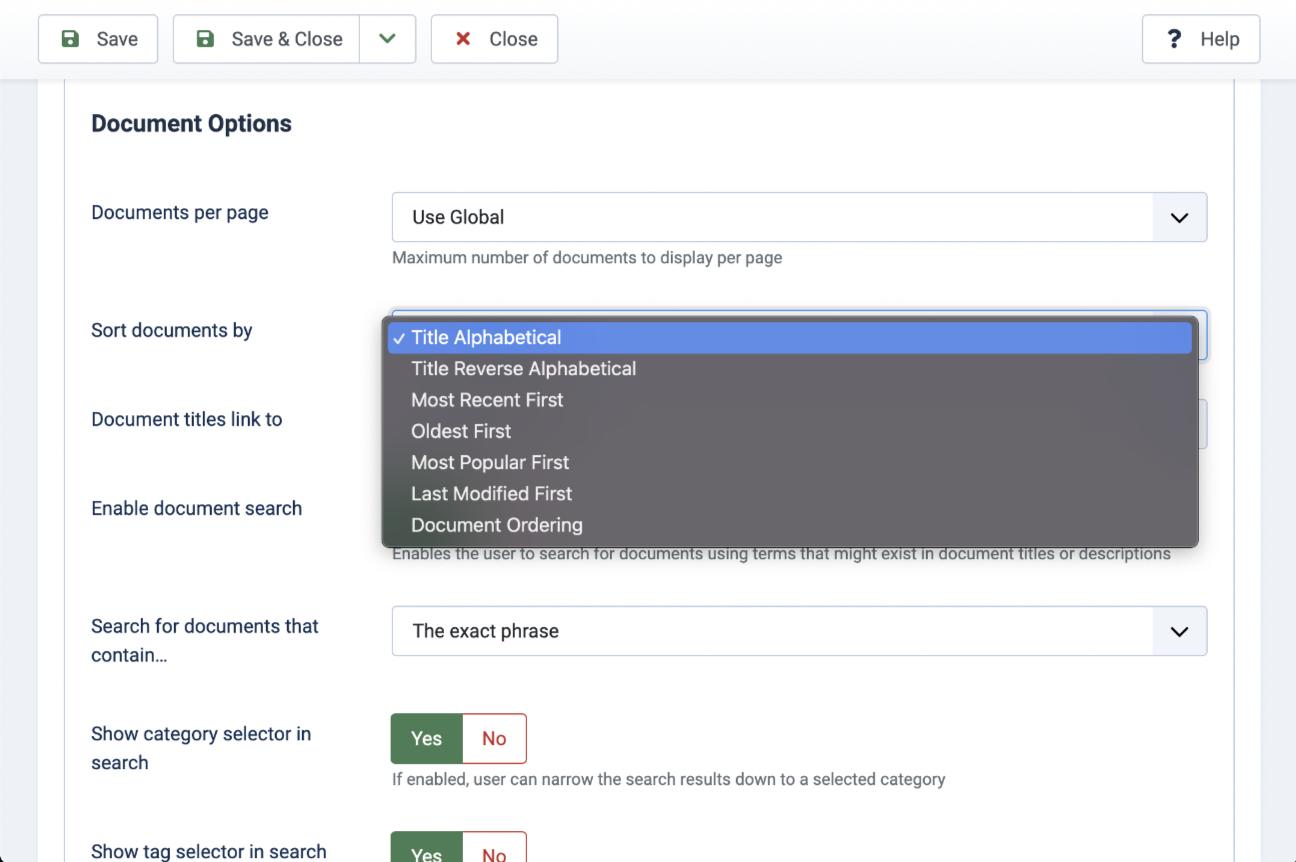Open Help with the question mark

tap(1200, 39)
